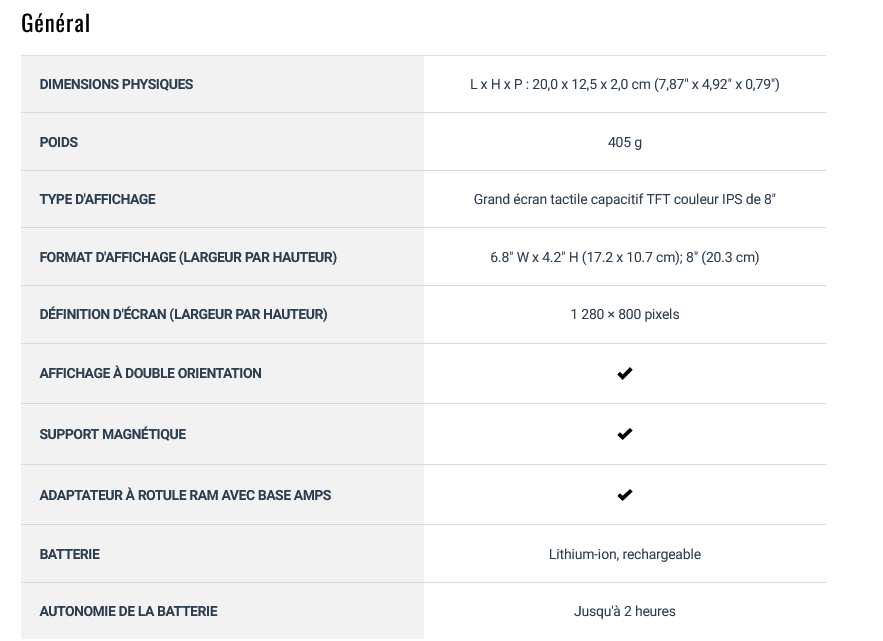883x641 pixels.
Task: Click Adaptateur à rotule RAM avec base AMPS label
Action: coord(185,495)
